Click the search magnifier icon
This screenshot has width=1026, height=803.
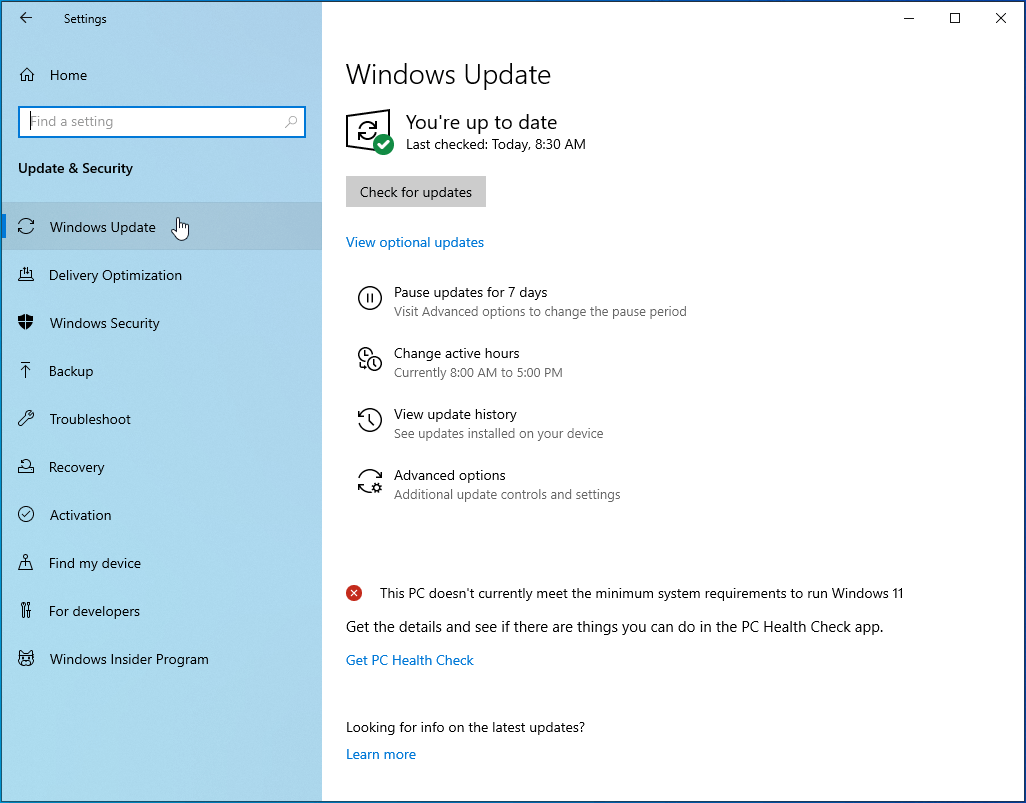(x=291, y=122)
